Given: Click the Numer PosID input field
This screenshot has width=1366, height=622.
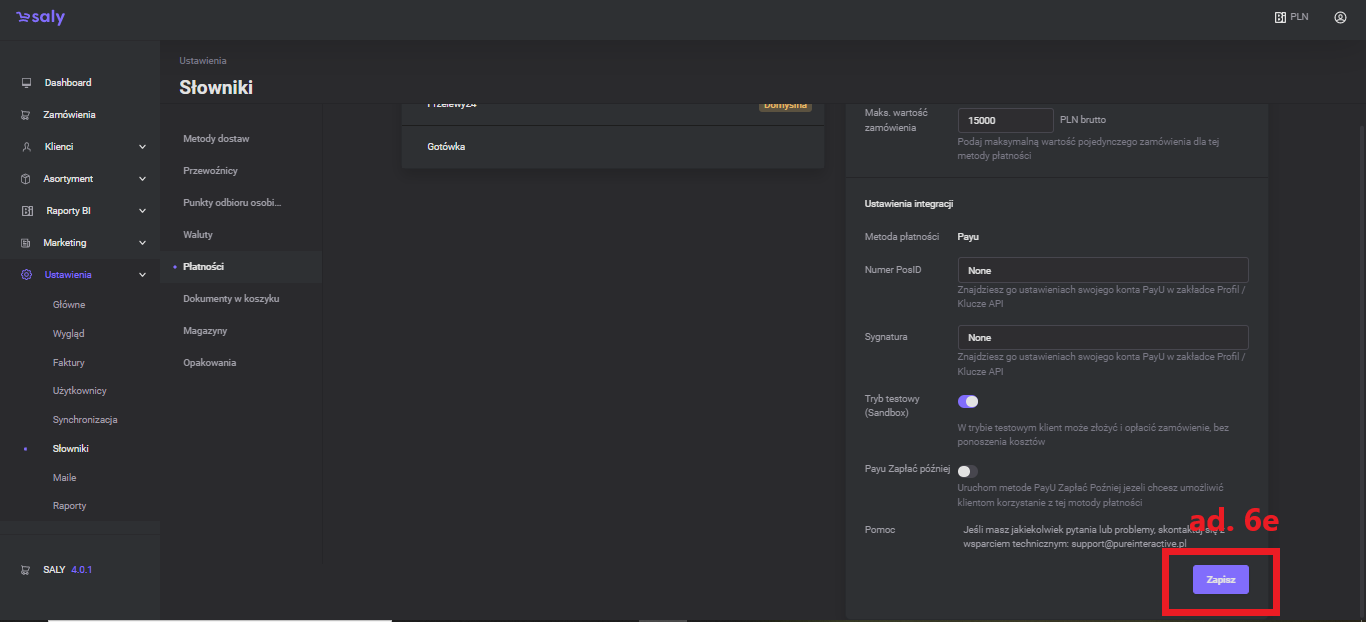Looking at the screenshot, I should [1102, 270].
